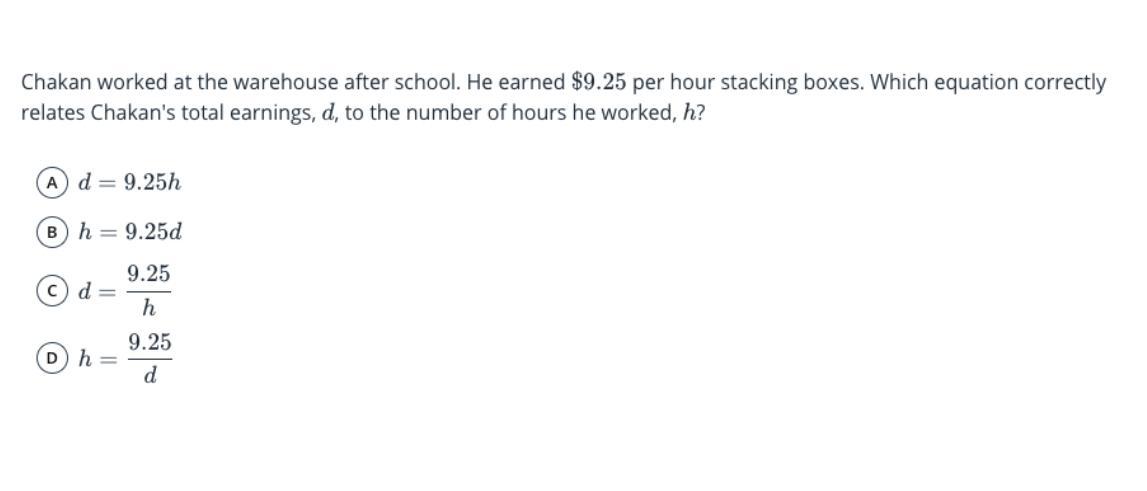The image size is (1147, 491).
Task: Click the numerator 9.25 in option D
Action: point(150,342)
